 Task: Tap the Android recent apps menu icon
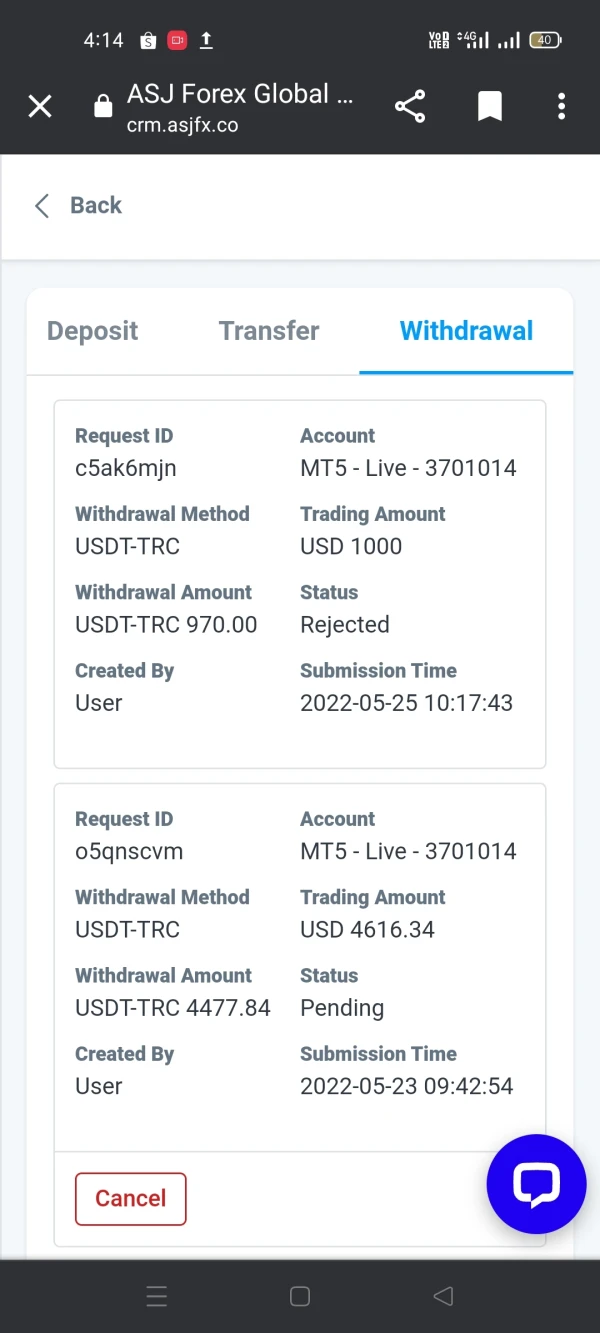coord(157,1297)
